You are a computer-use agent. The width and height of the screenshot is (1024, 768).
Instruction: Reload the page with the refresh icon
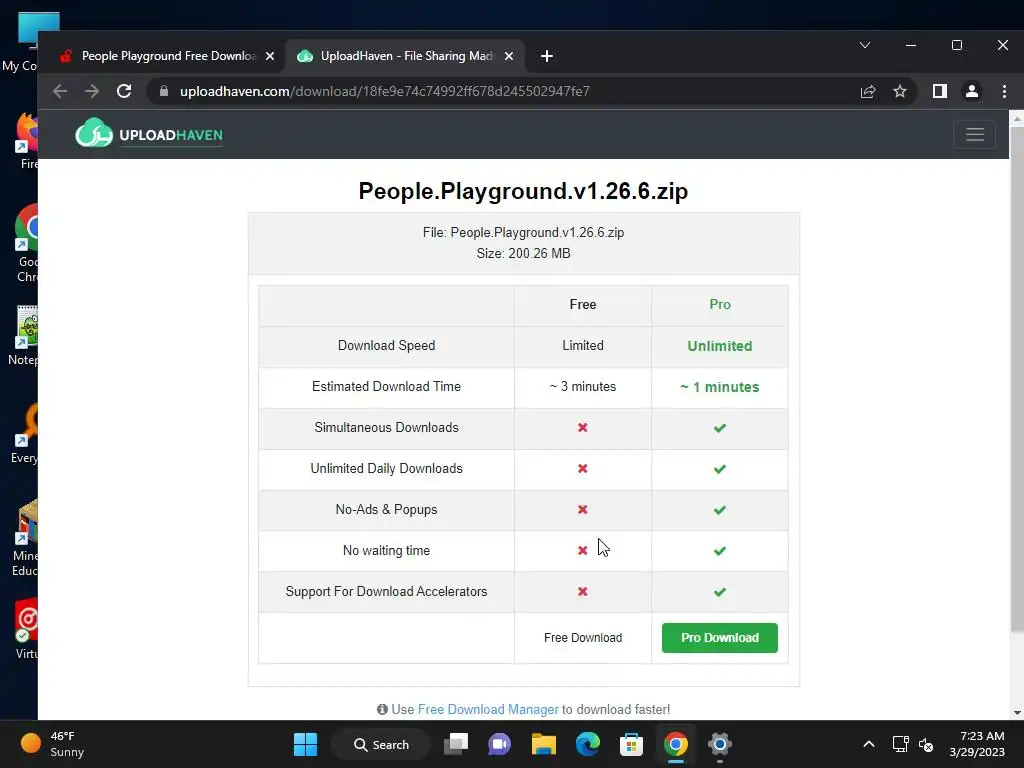click(x=124, y=91)
